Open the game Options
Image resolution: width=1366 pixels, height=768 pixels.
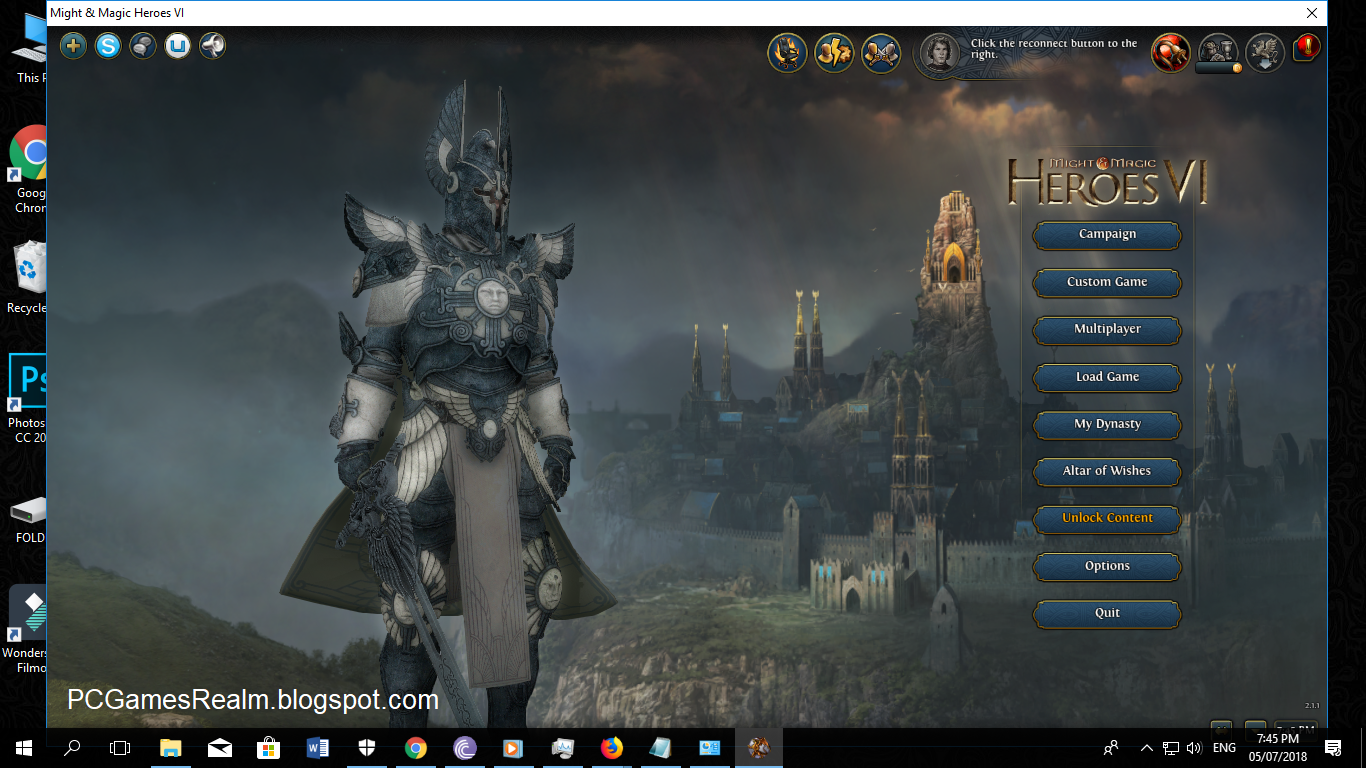(x=1107, y=566)
